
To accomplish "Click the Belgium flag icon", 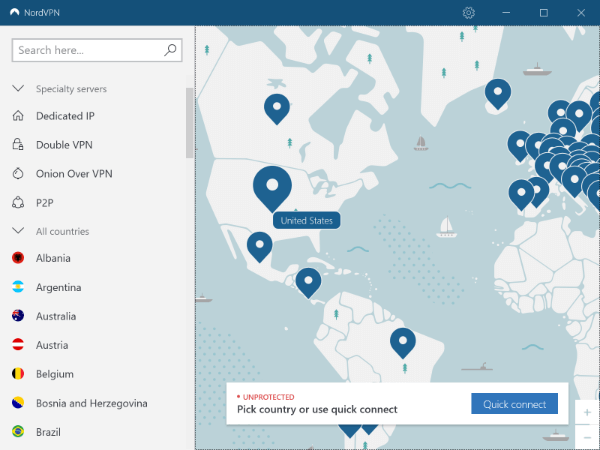I will [x=18, y=374].
